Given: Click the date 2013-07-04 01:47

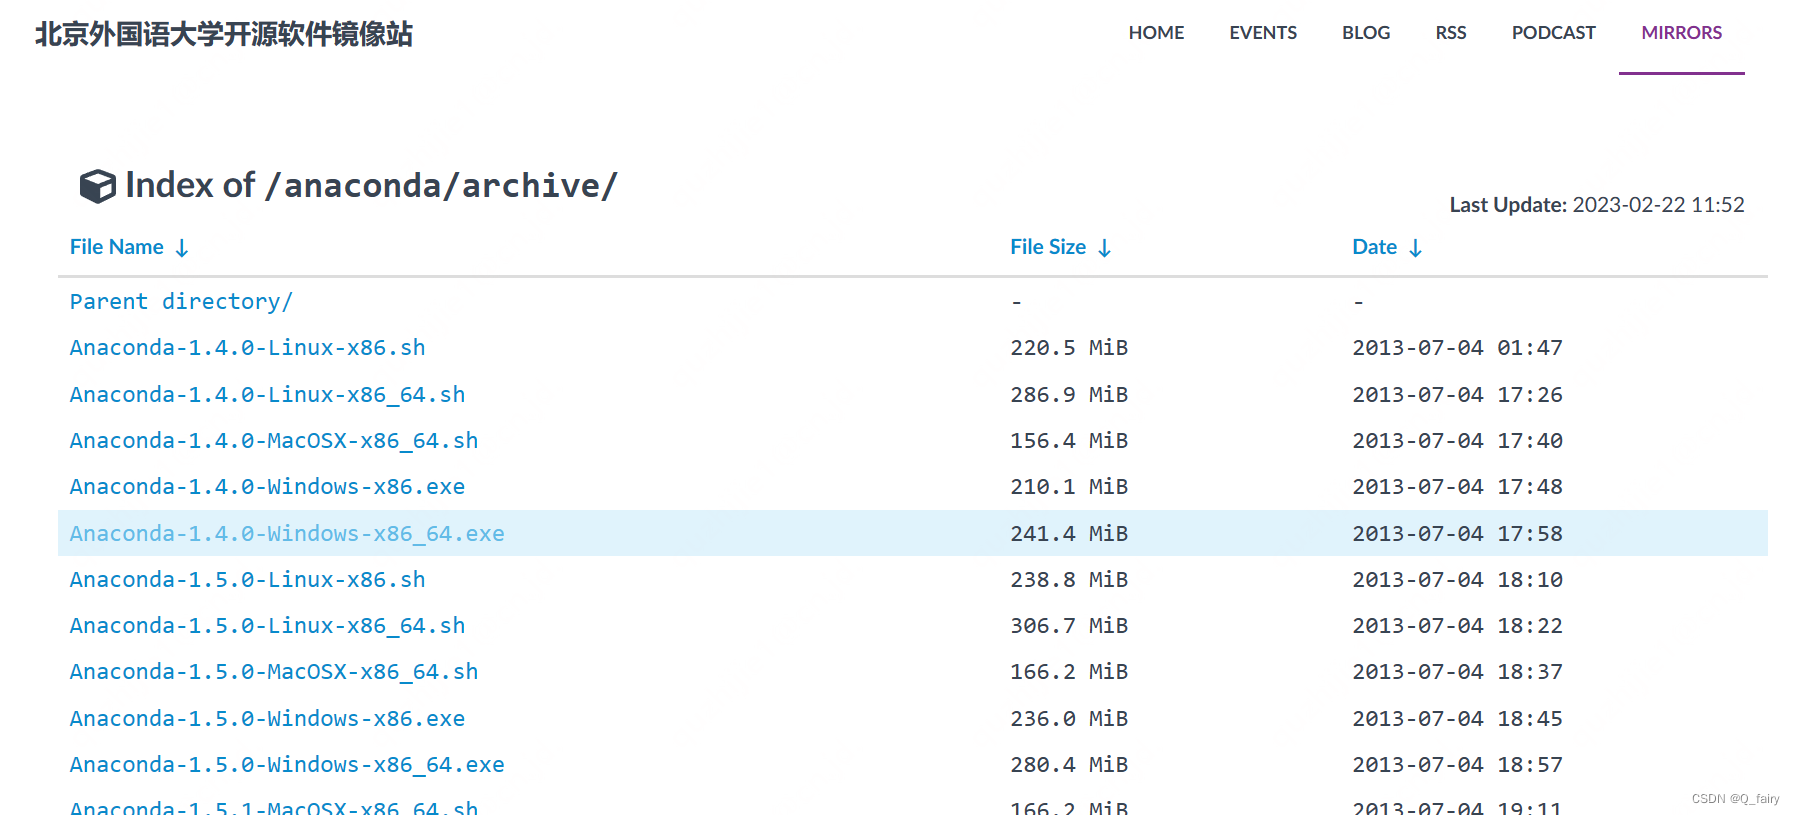Looking at the screenshot, I should 1457,348.
